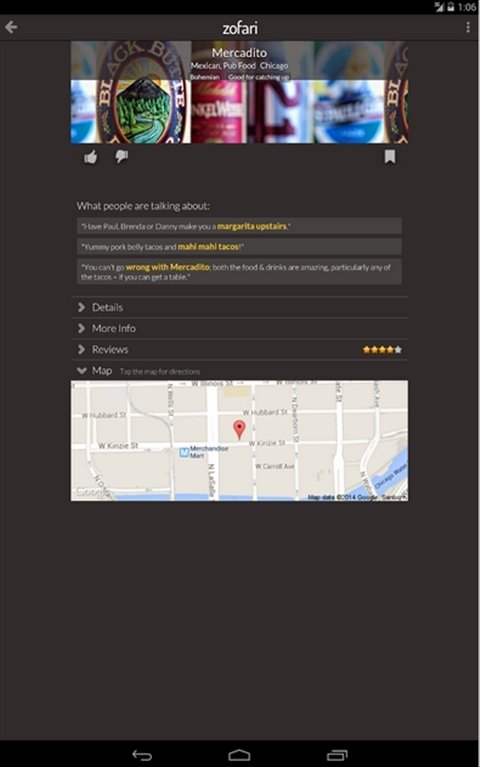Click the zofari logo title
The width and height of the screenshot is (480, 767).
[x=240, y=28]
